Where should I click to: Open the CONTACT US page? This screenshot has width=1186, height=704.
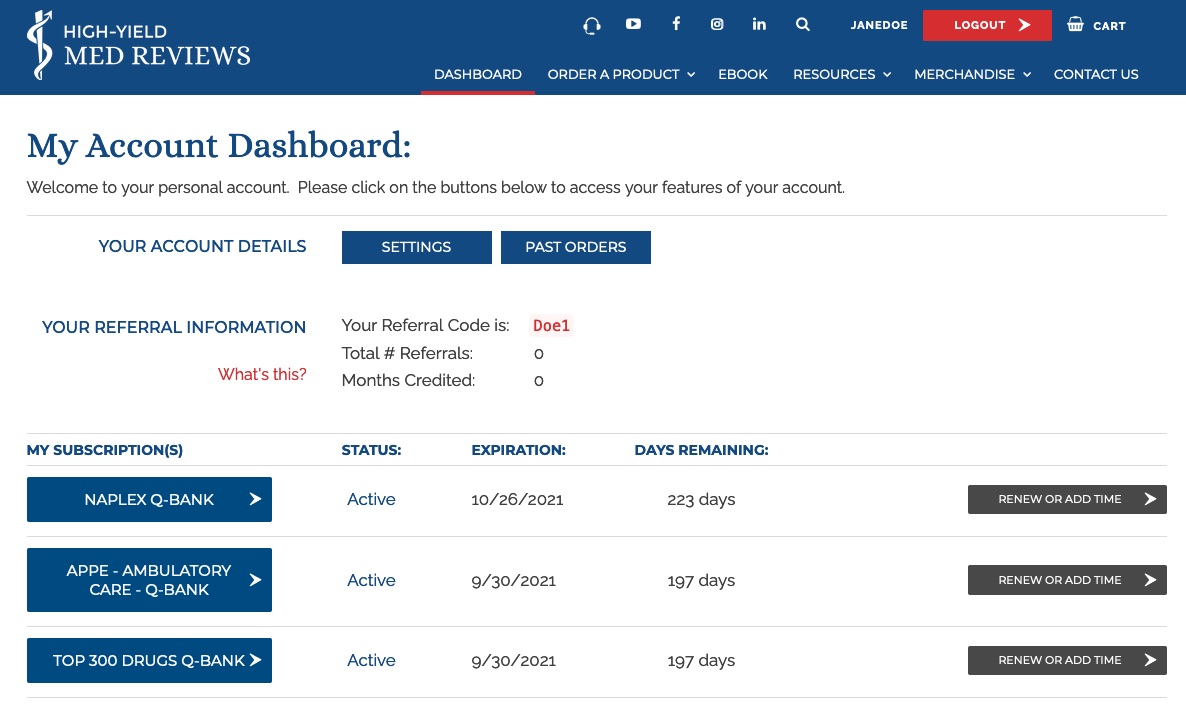1096,74
